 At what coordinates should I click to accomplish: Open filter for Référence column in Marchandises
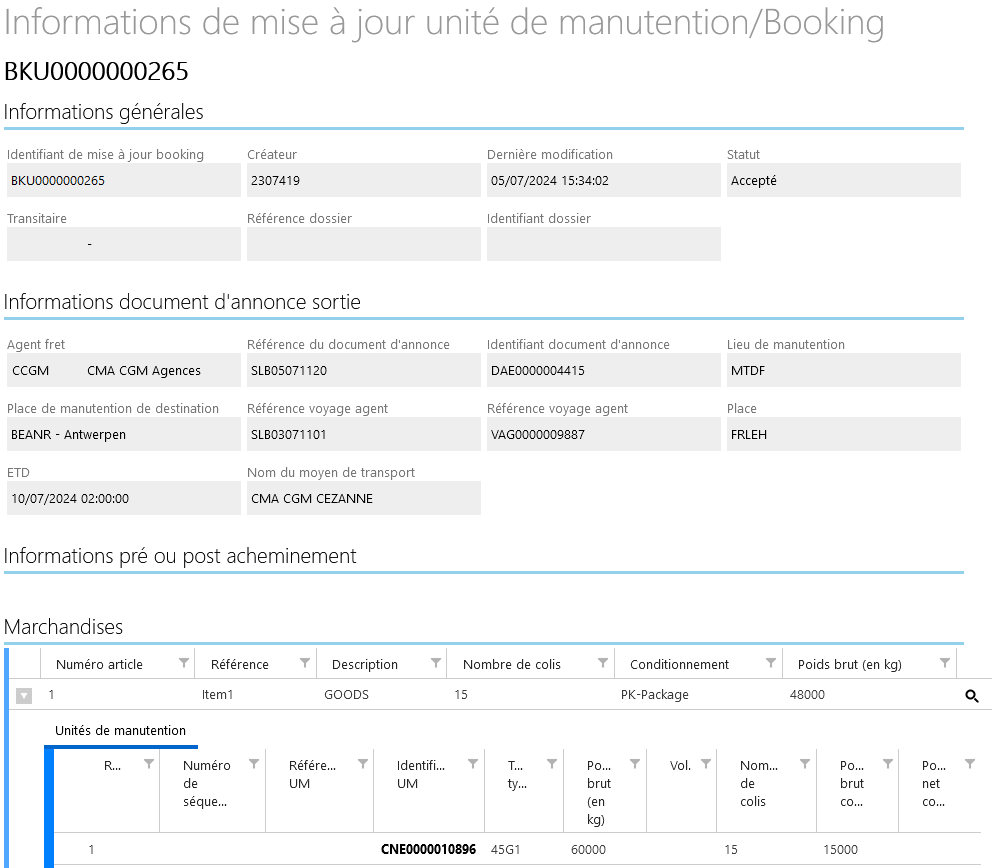304,663
